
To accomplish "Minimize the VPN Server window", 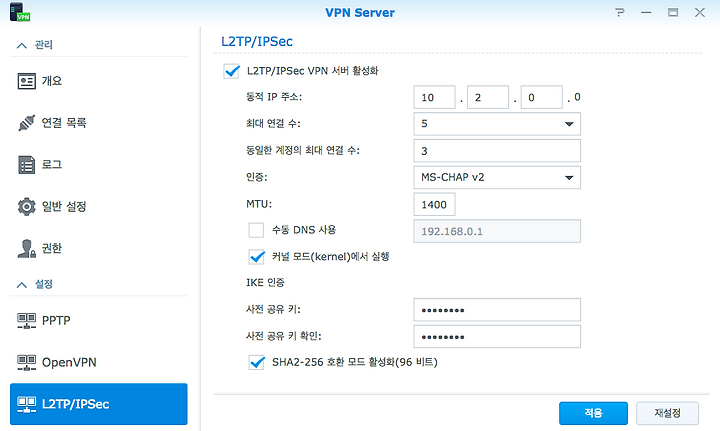I will pos(647,12).
